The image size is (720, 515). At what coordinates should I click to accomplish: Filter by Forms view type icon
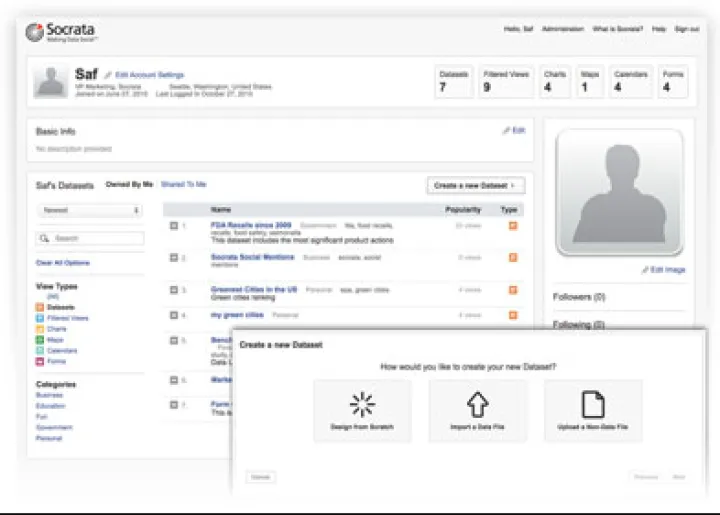[x=39, y=362]
